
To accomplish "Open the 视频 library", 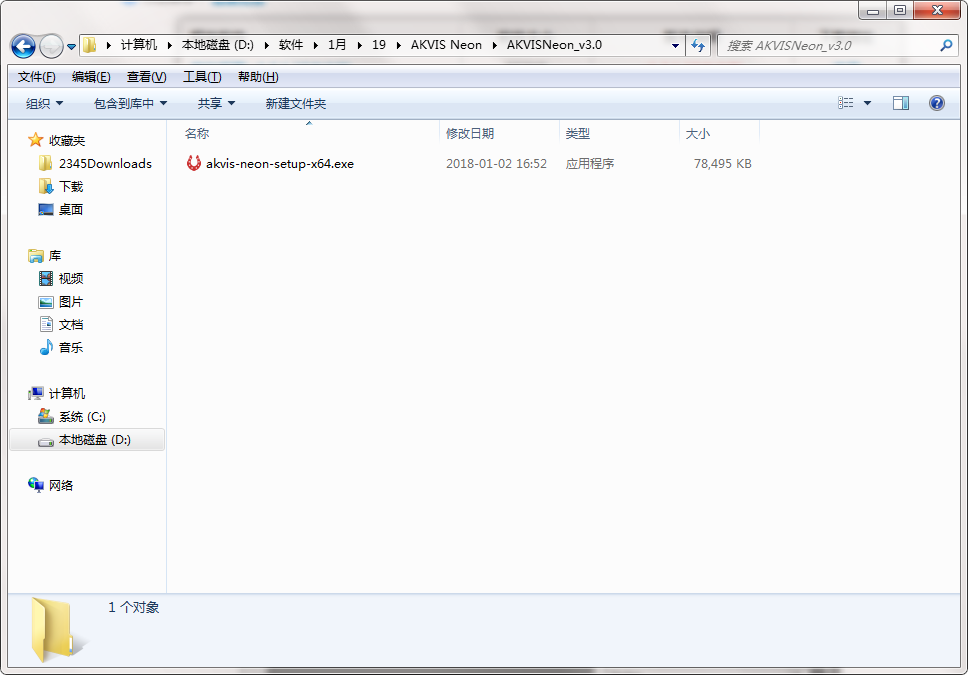I will [71, 279].
